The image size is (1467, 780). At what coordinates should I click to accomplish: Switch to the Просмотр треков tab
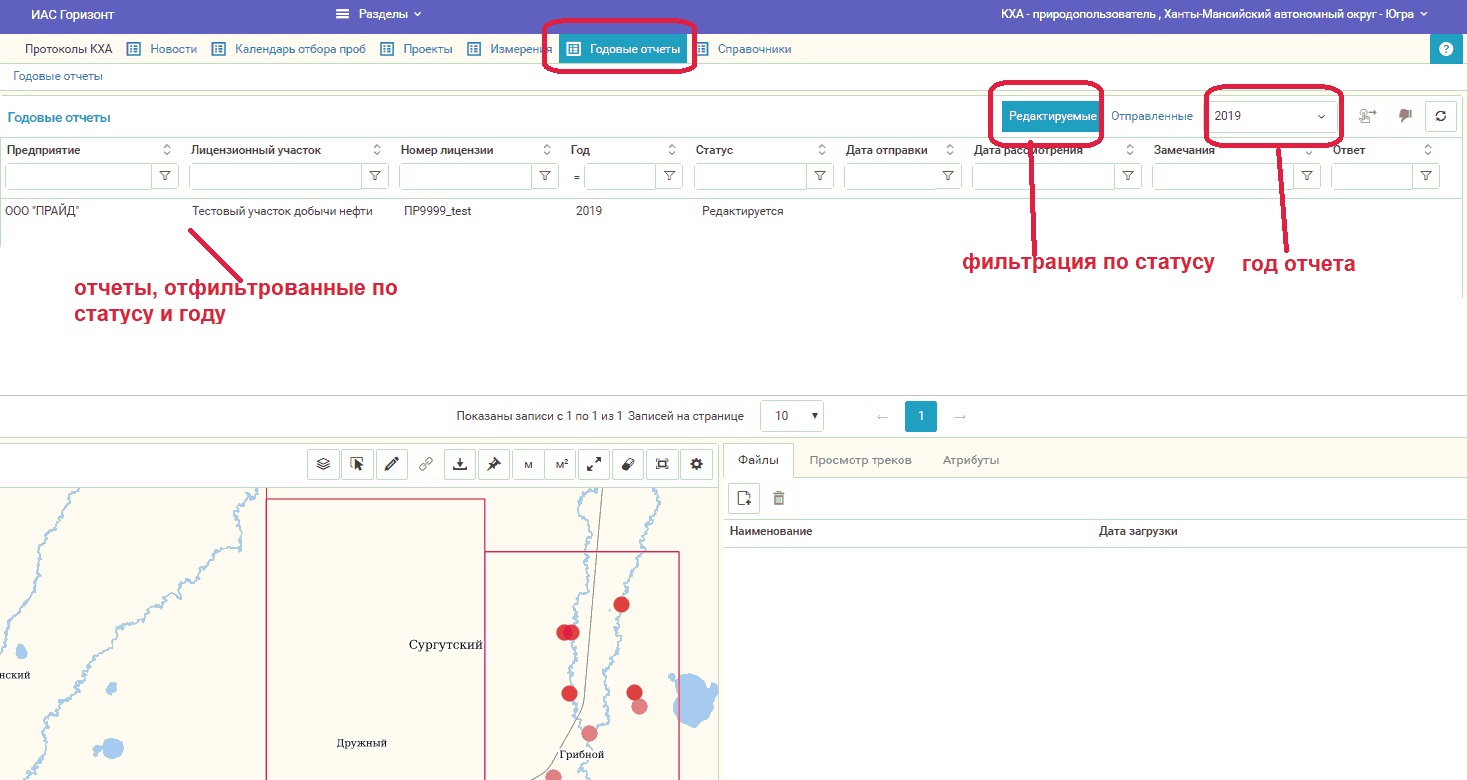(860, 460)
